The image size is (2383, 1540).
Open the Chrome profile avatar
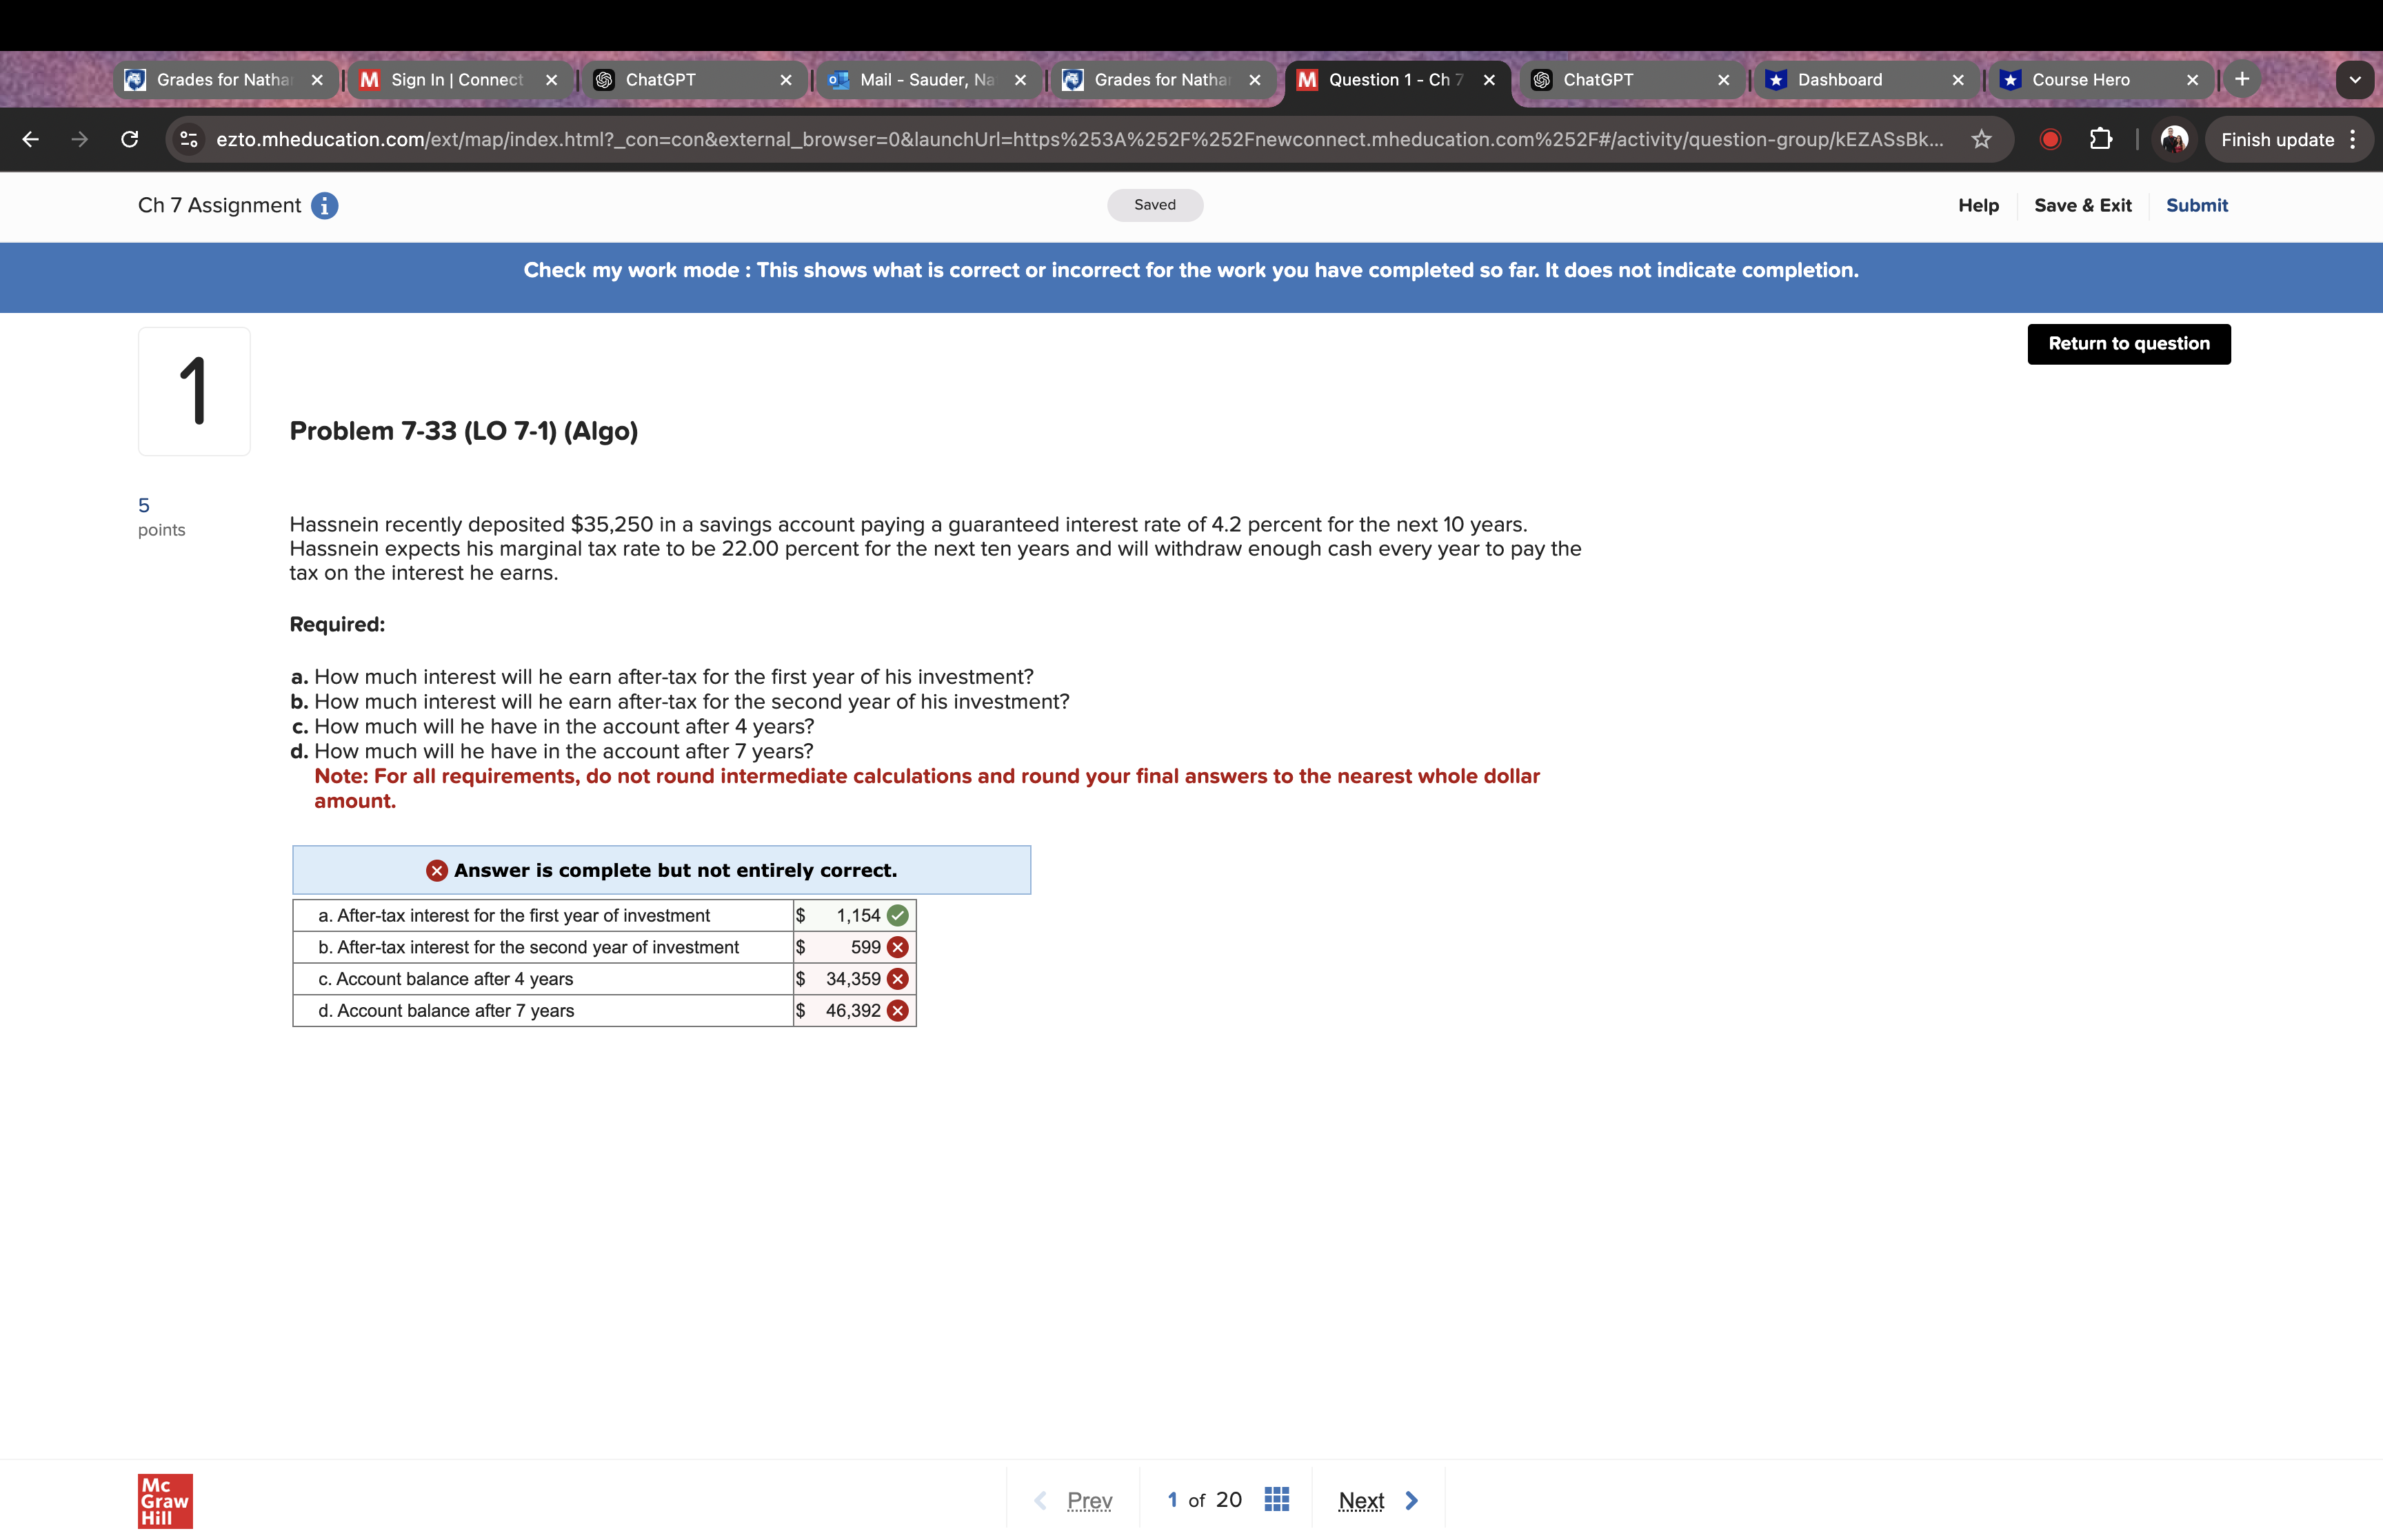point(2173,140)
